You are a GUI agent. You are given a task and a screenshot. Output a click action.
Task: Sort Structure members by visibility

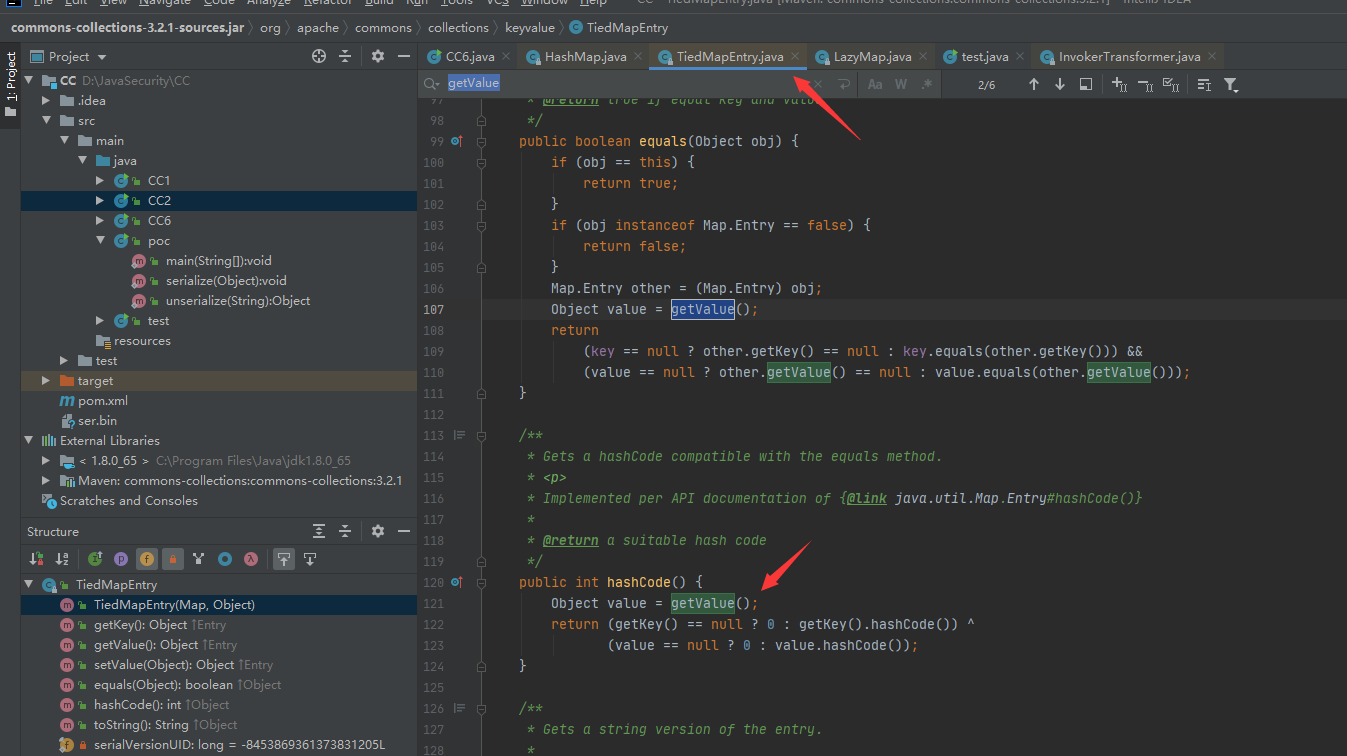(x=36, y=559)
